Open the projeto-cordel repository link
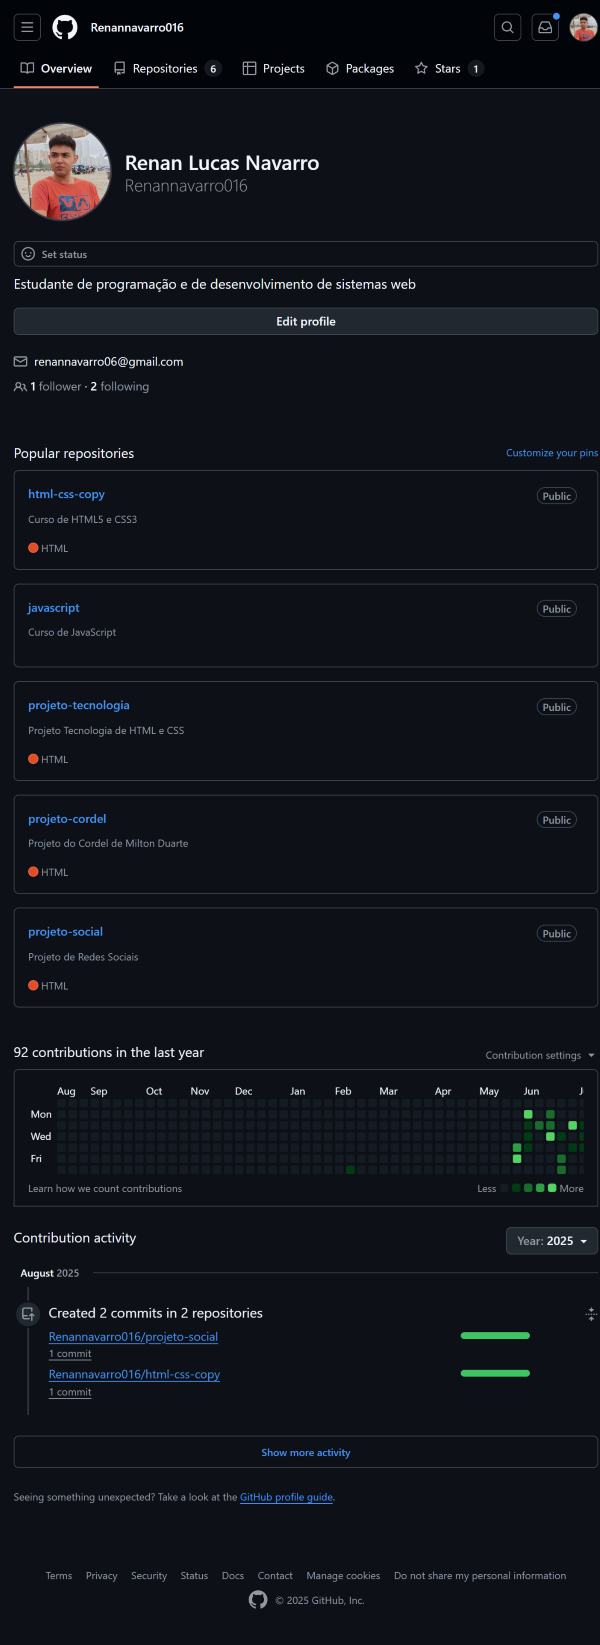This screenshot has width=600, height=1645. tap(67, 819)
